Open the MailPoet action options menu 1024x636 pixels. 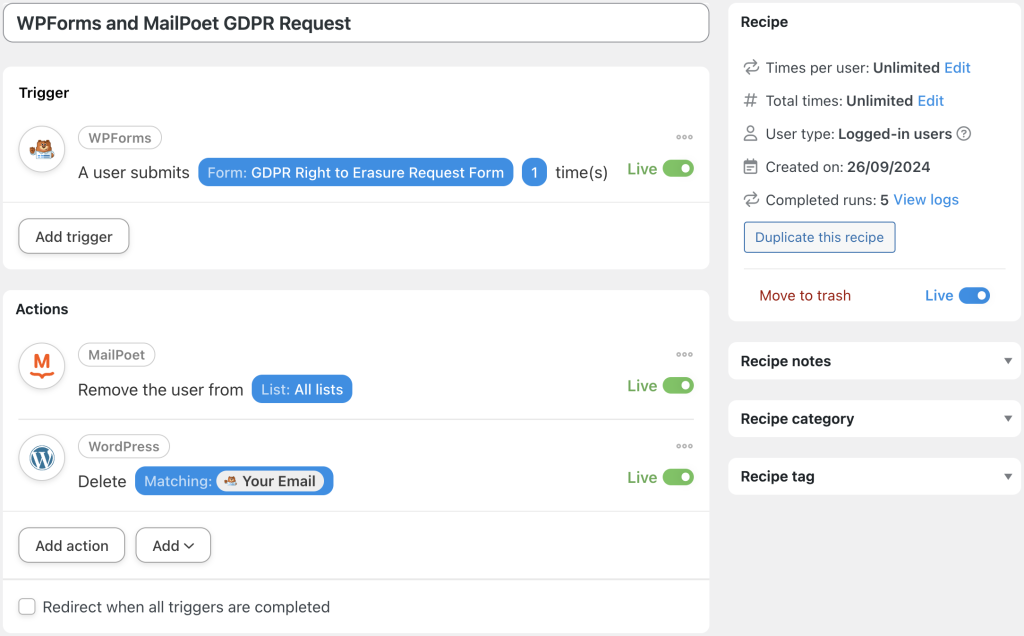(x=684, y=354)
